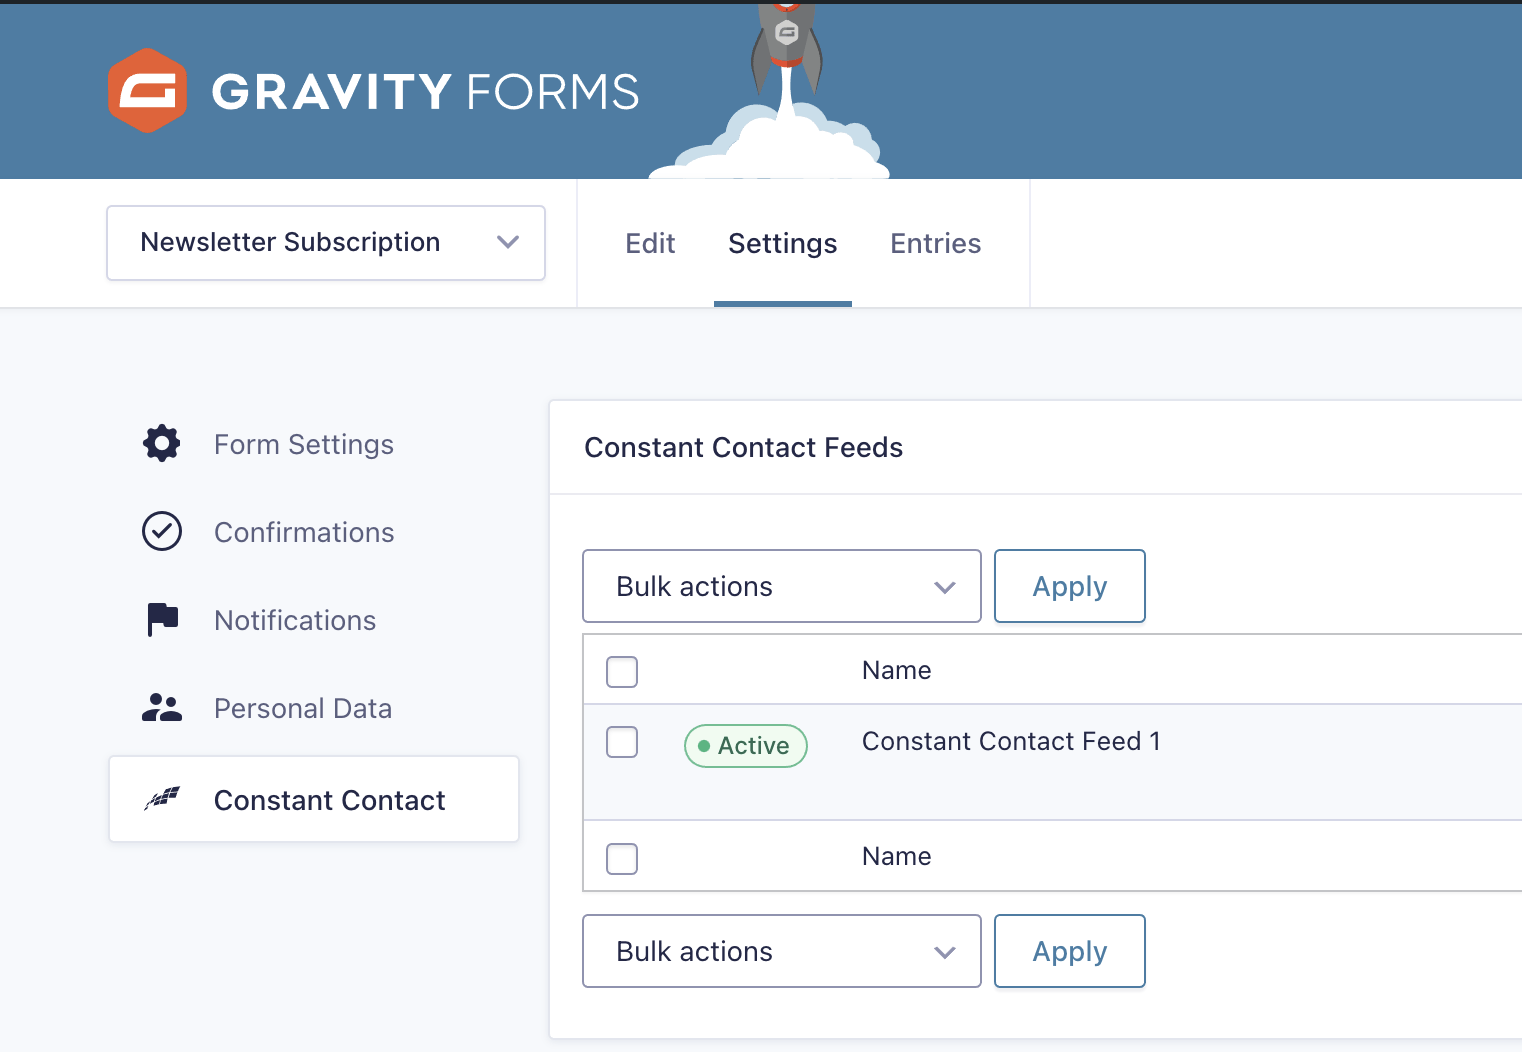Open the Constant Contact Feed 1 link
1522x1052 pixels.
click(1011, 741)
